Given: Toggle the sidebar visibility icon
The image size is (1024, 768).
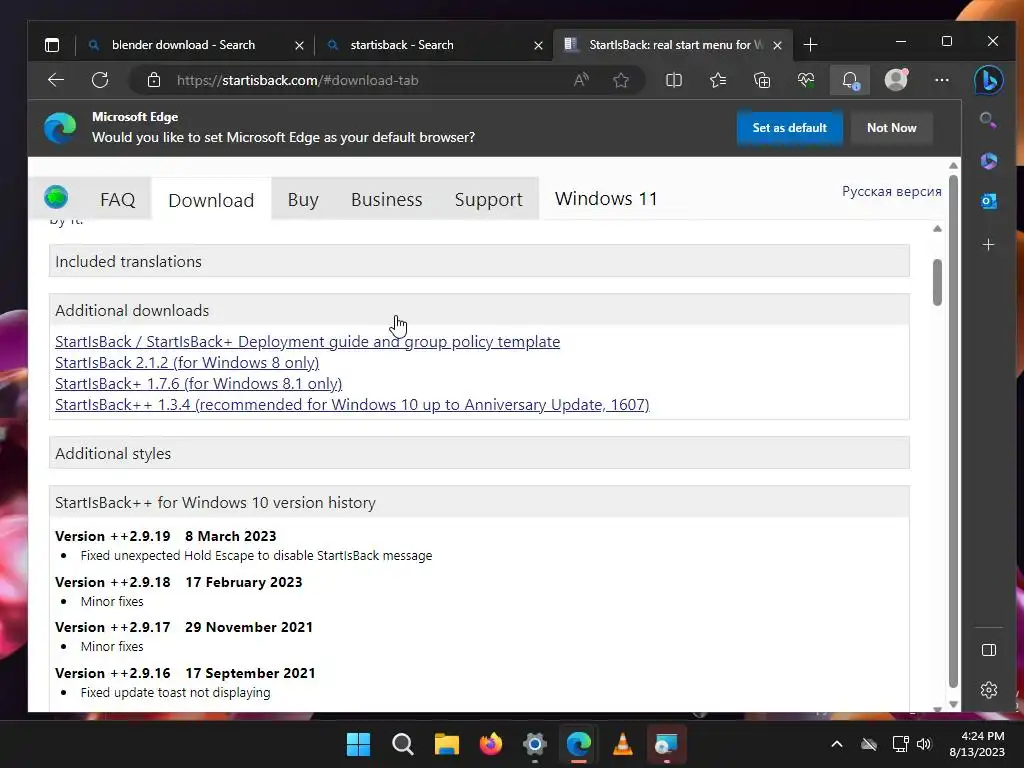Looking at the screenshot, I should tap(989, 650).
